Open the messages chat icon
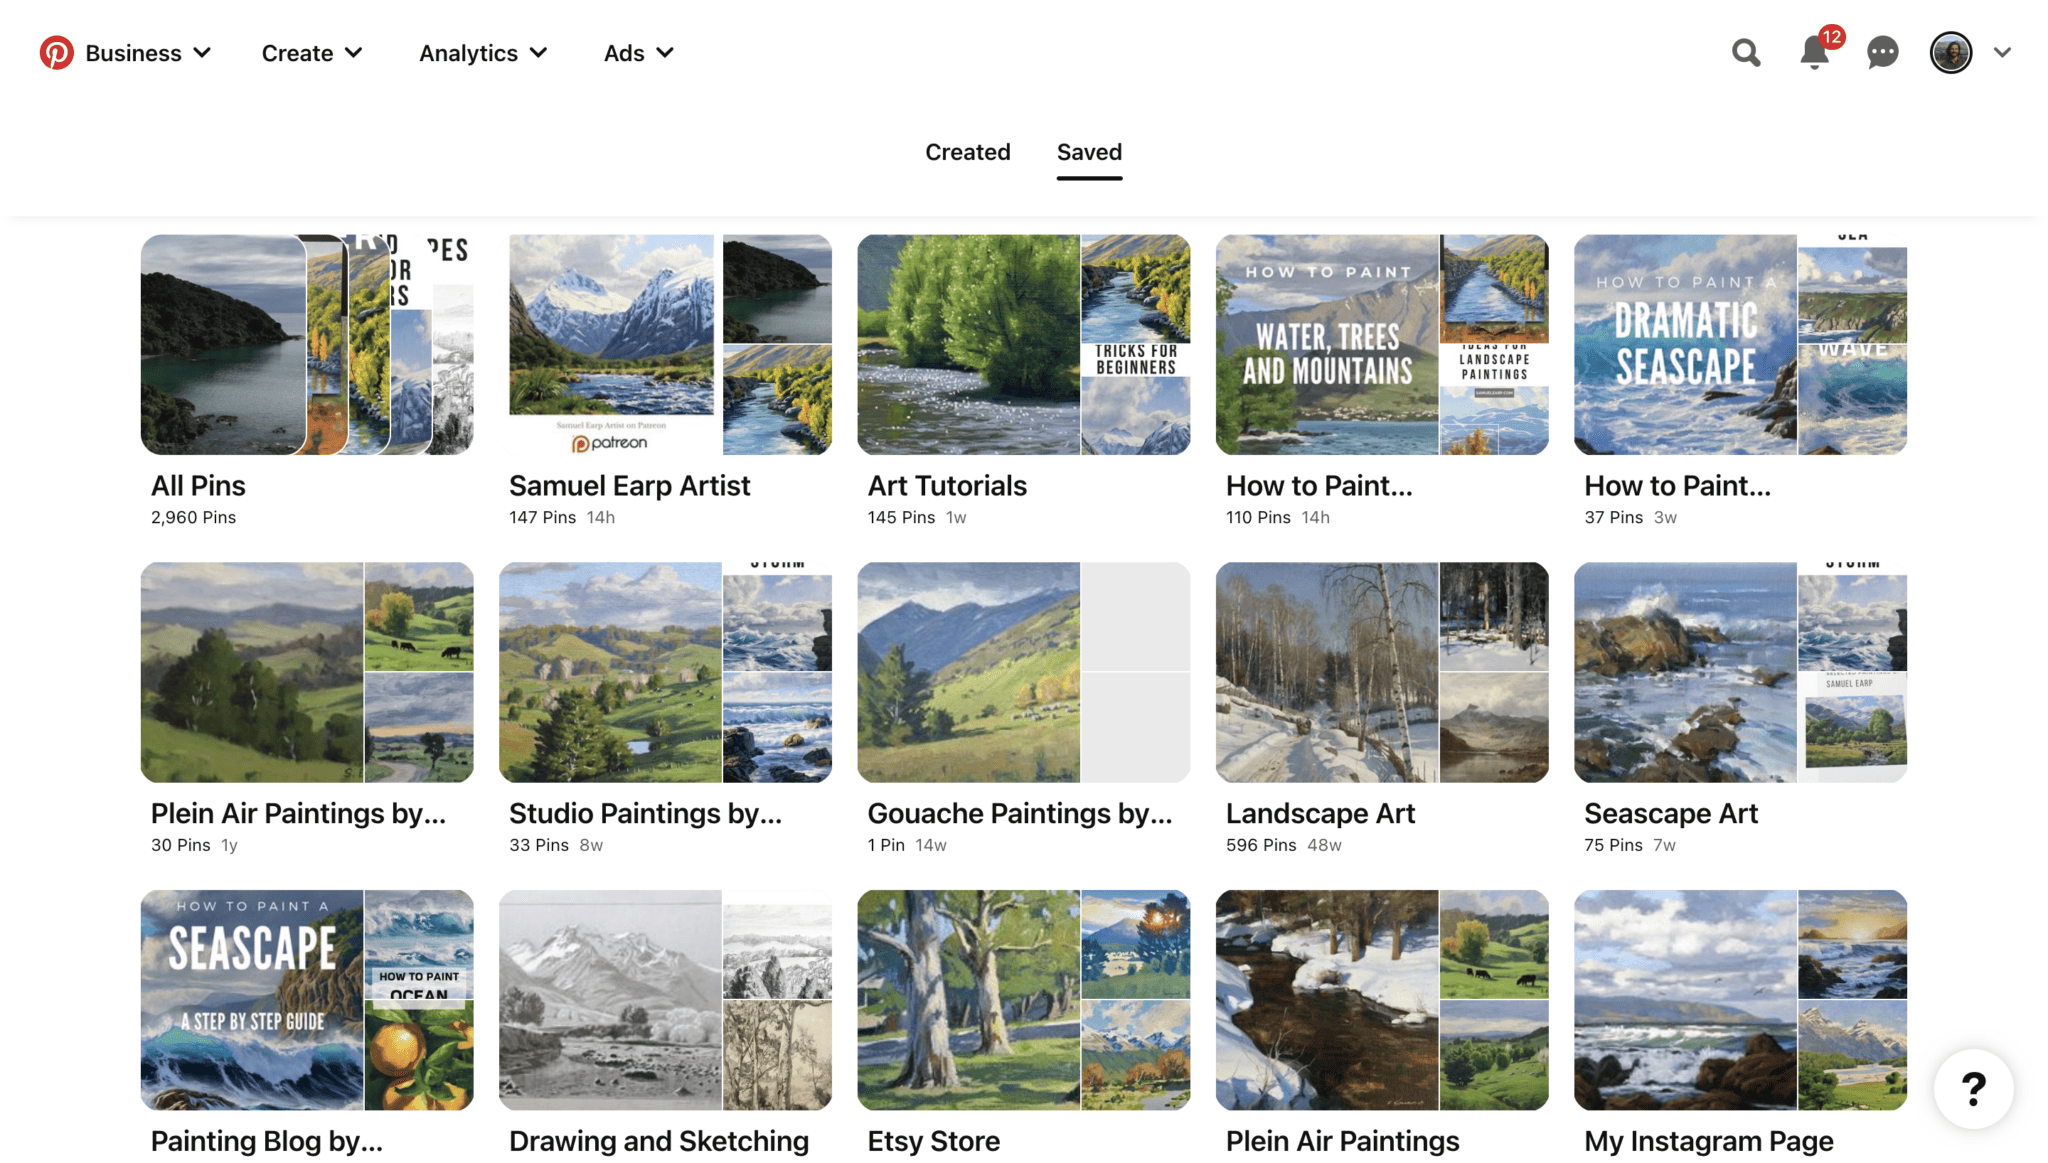Screen dimensions: 2048x1163 (x=1883, y=52)
